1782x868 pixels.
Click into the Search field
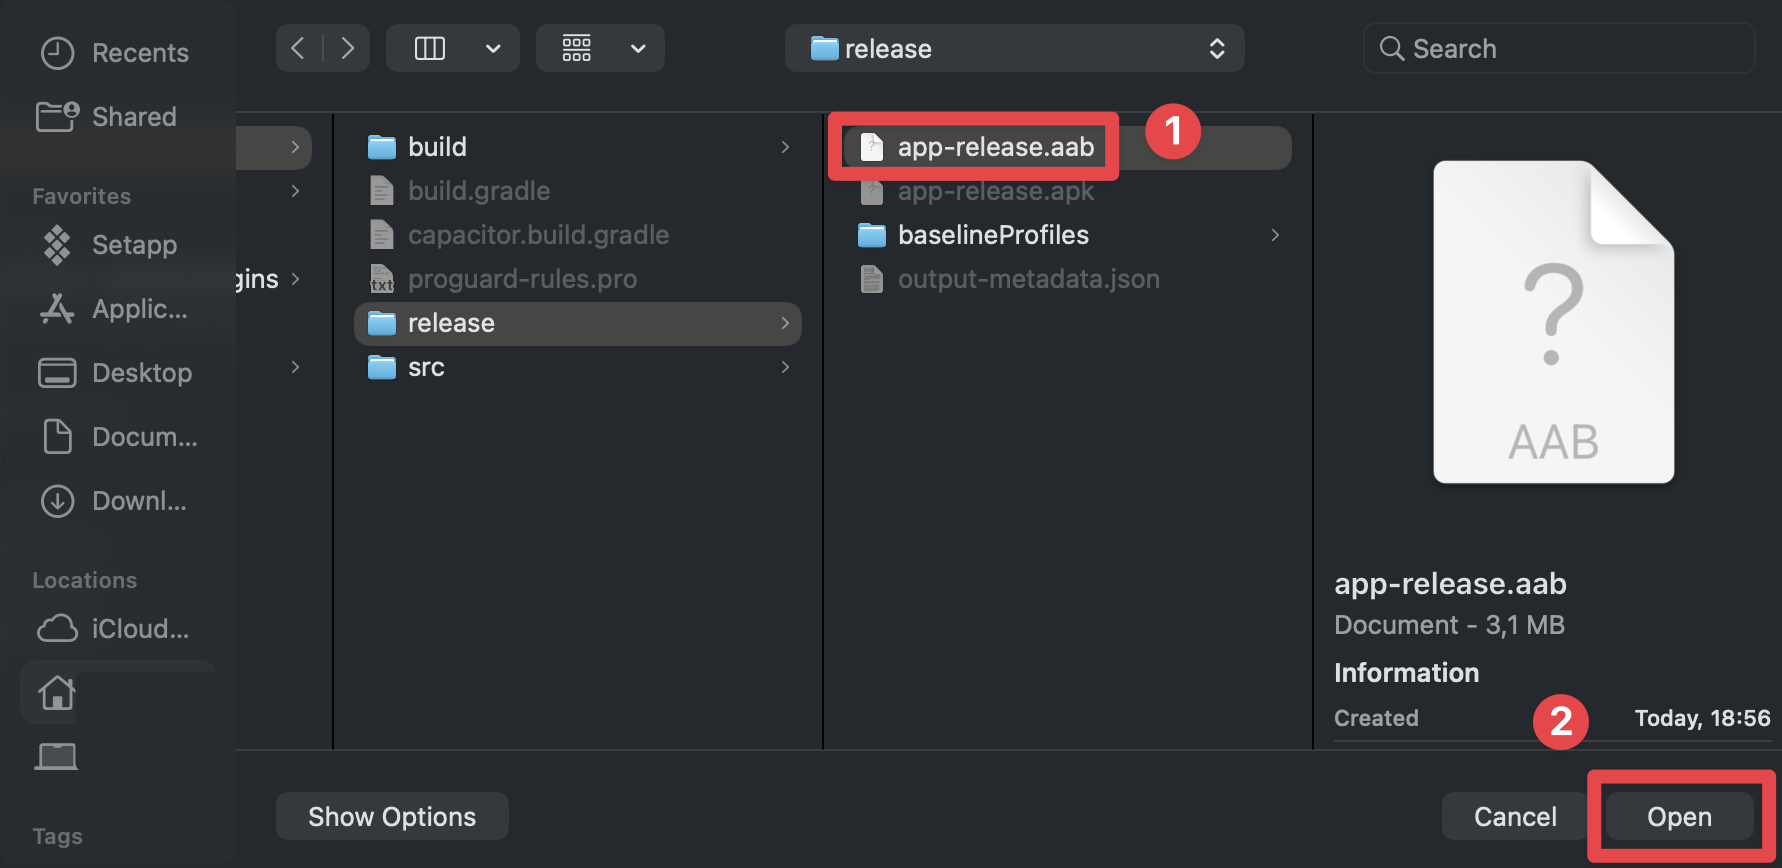1558,48
